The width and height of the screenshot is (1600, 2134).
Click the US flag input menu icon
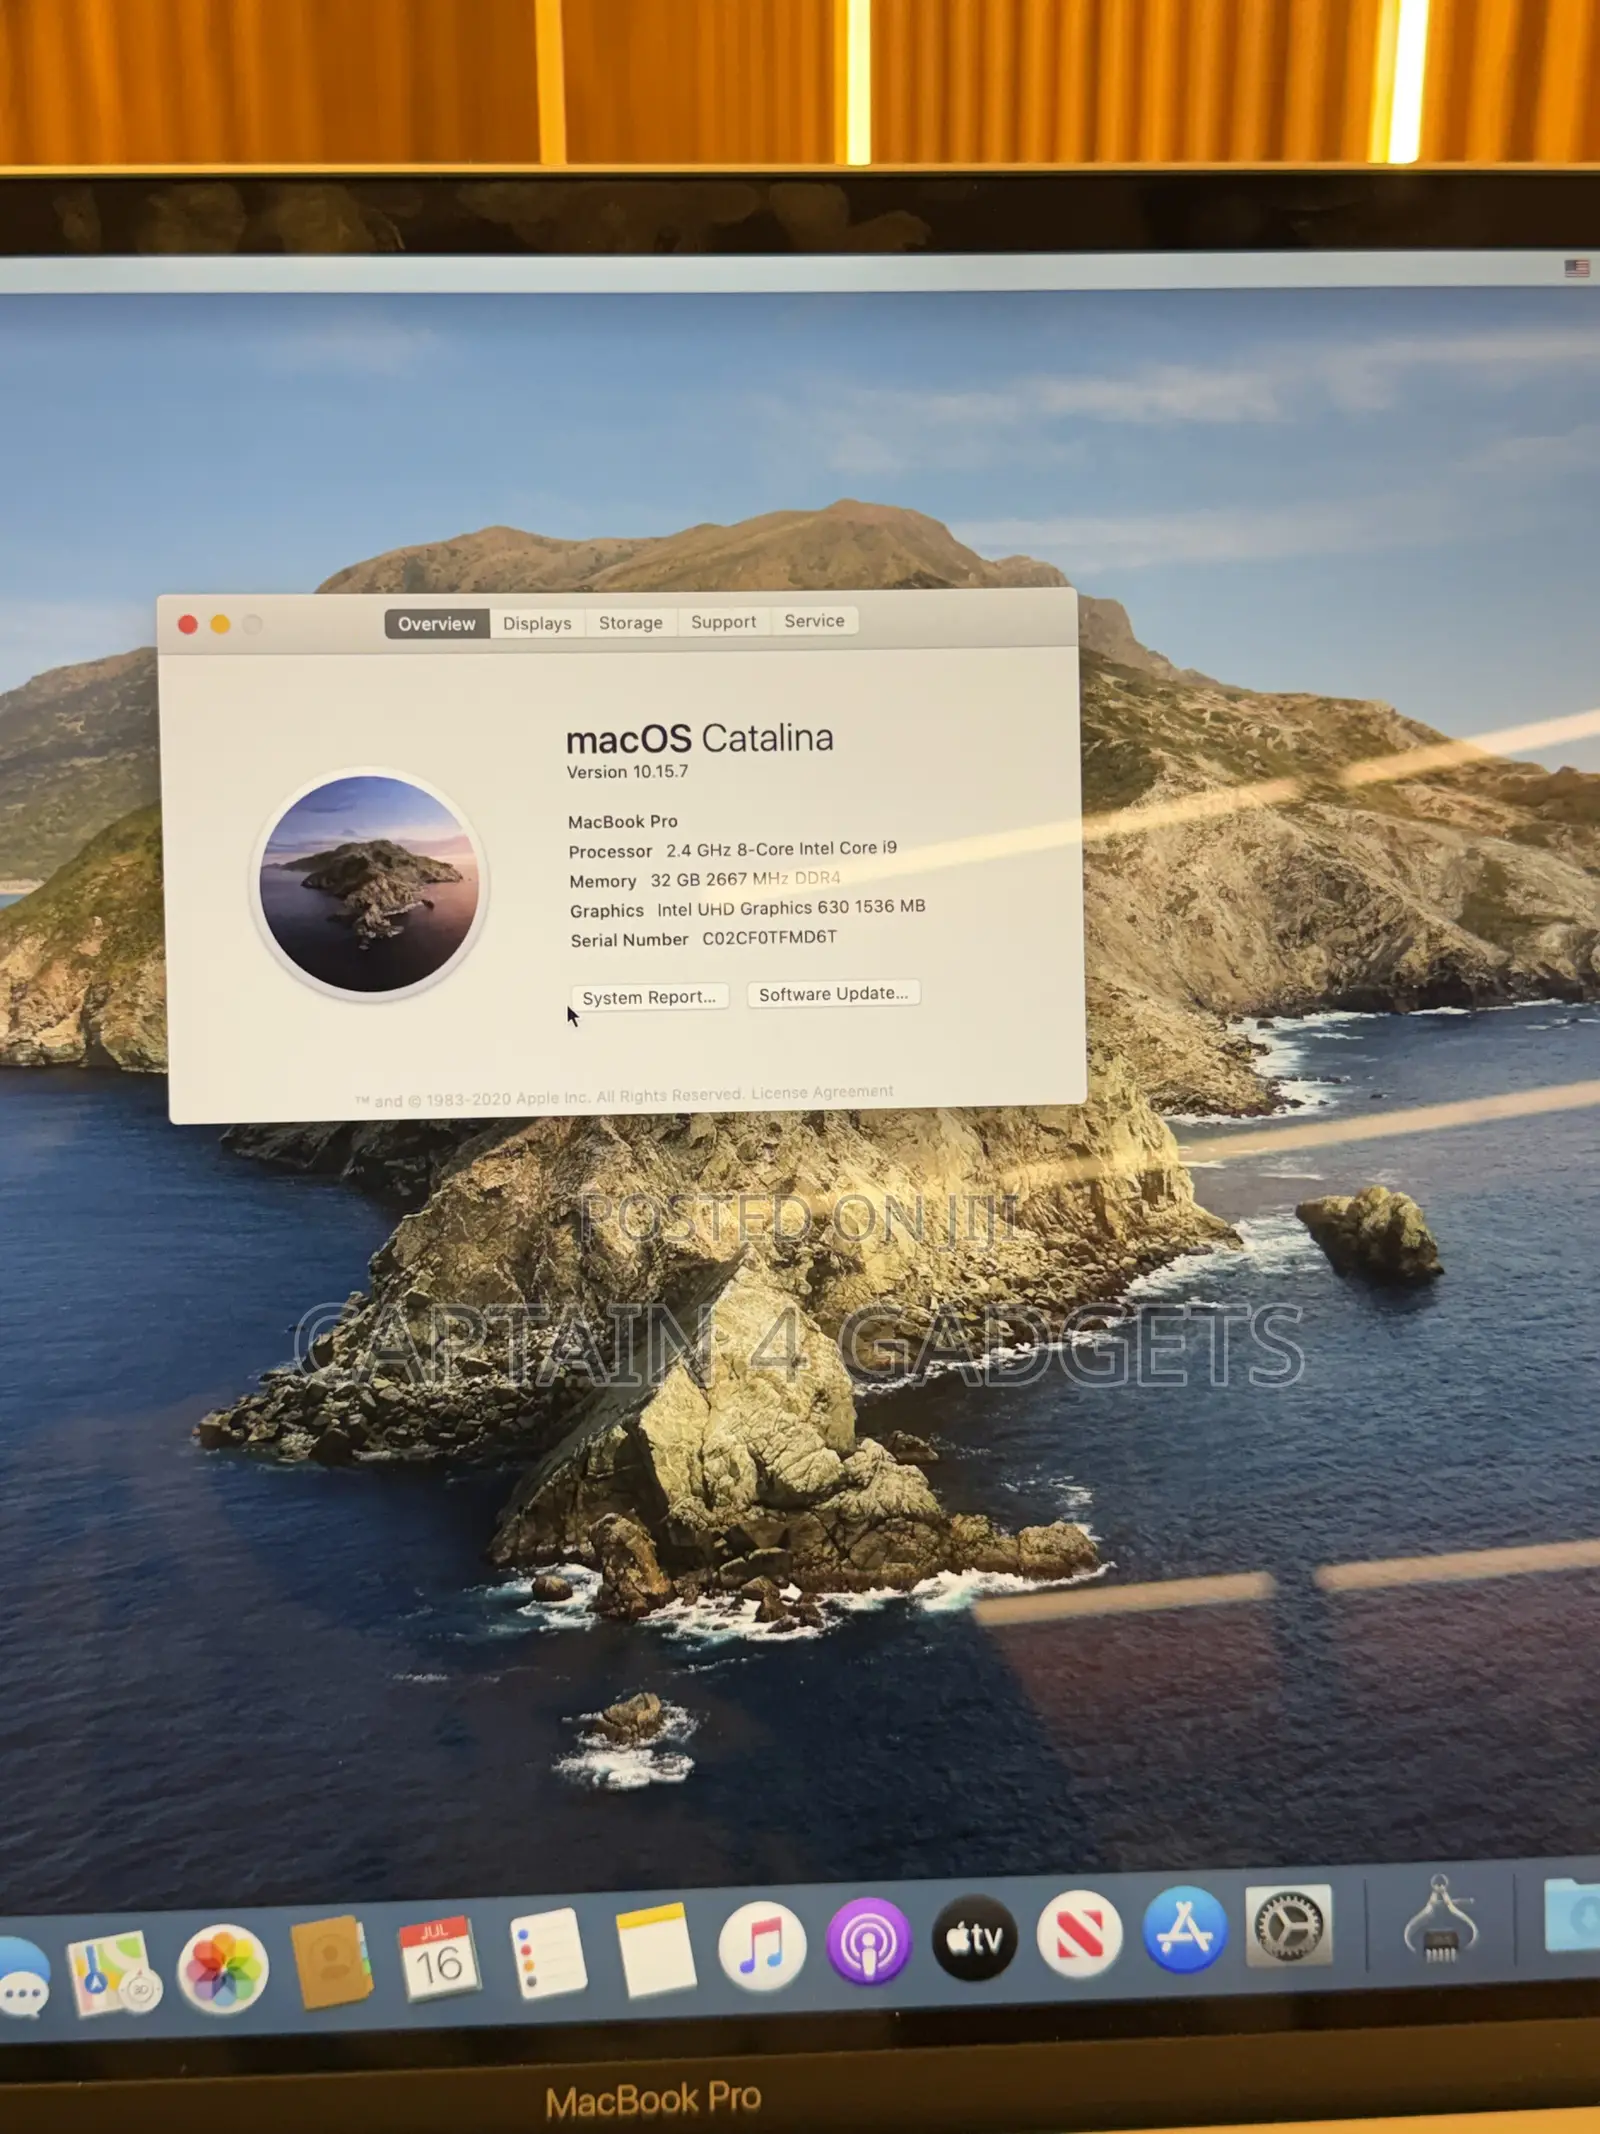[x=1577, y=268]
